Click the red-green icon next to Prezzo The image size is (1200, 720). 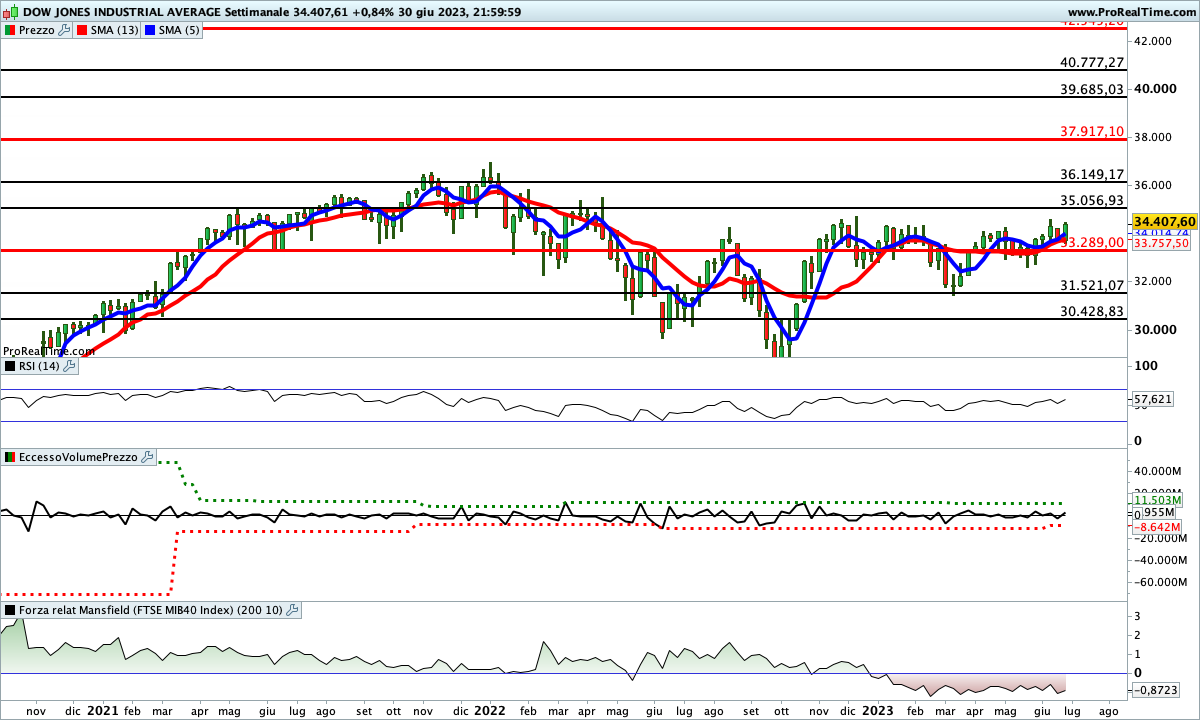(10, 31)
